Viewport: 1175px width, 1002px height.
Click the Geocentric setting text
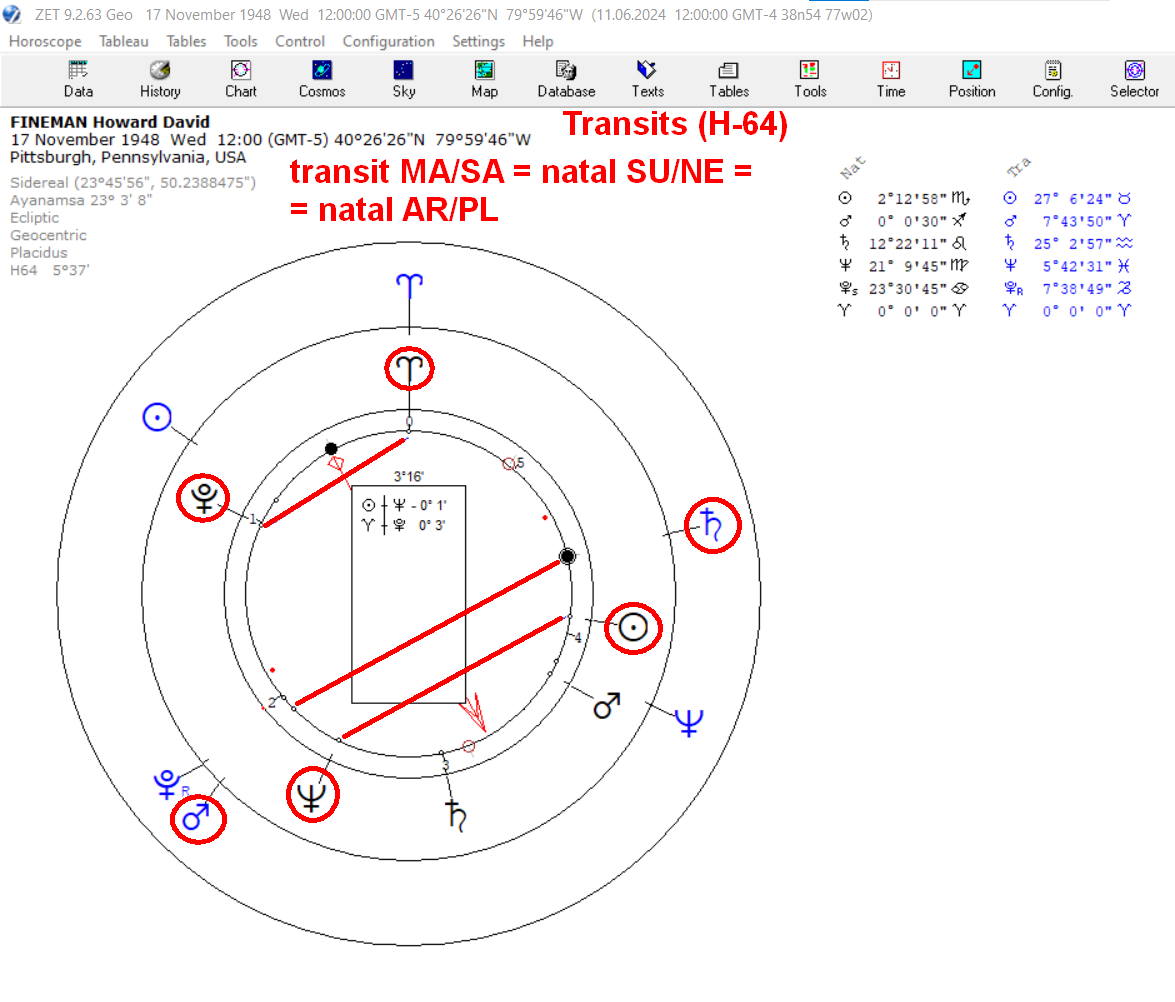tap(48, 235)
